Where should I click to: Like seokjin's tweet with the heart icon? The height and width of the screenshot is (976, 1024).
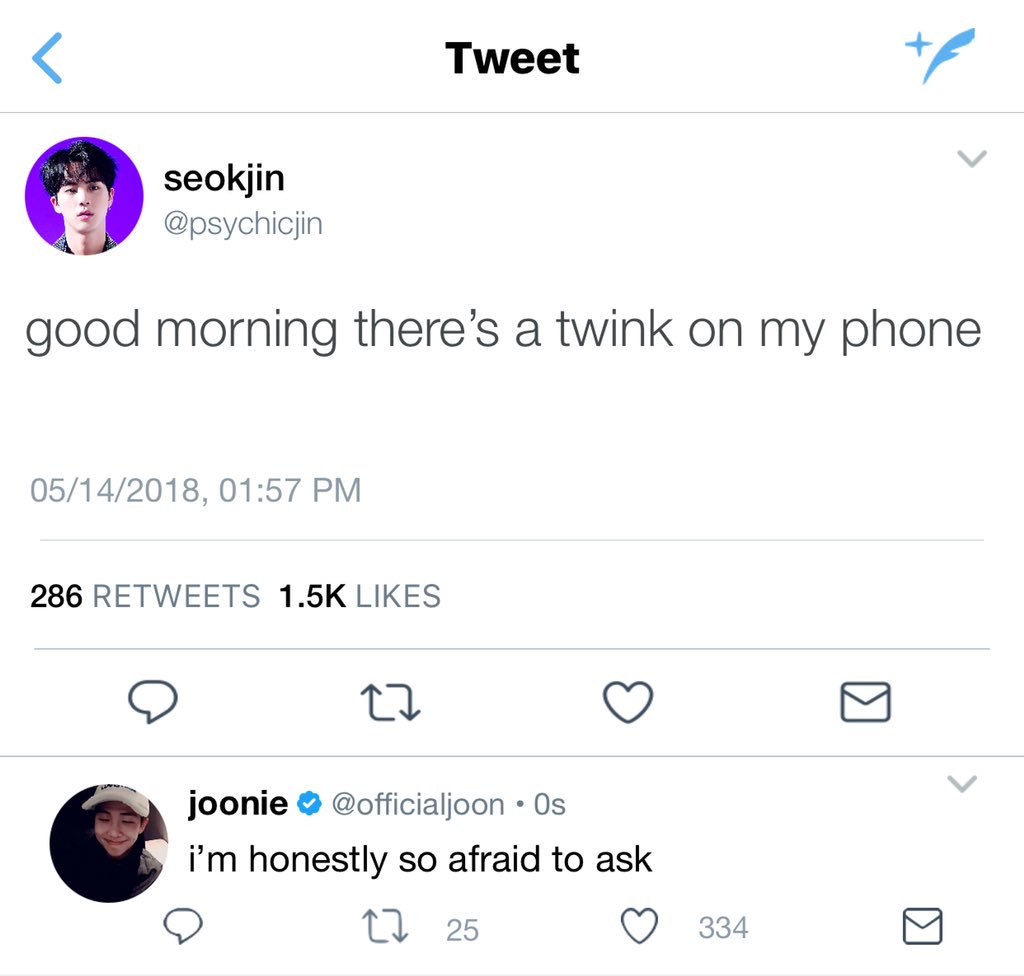coord(628,702)
